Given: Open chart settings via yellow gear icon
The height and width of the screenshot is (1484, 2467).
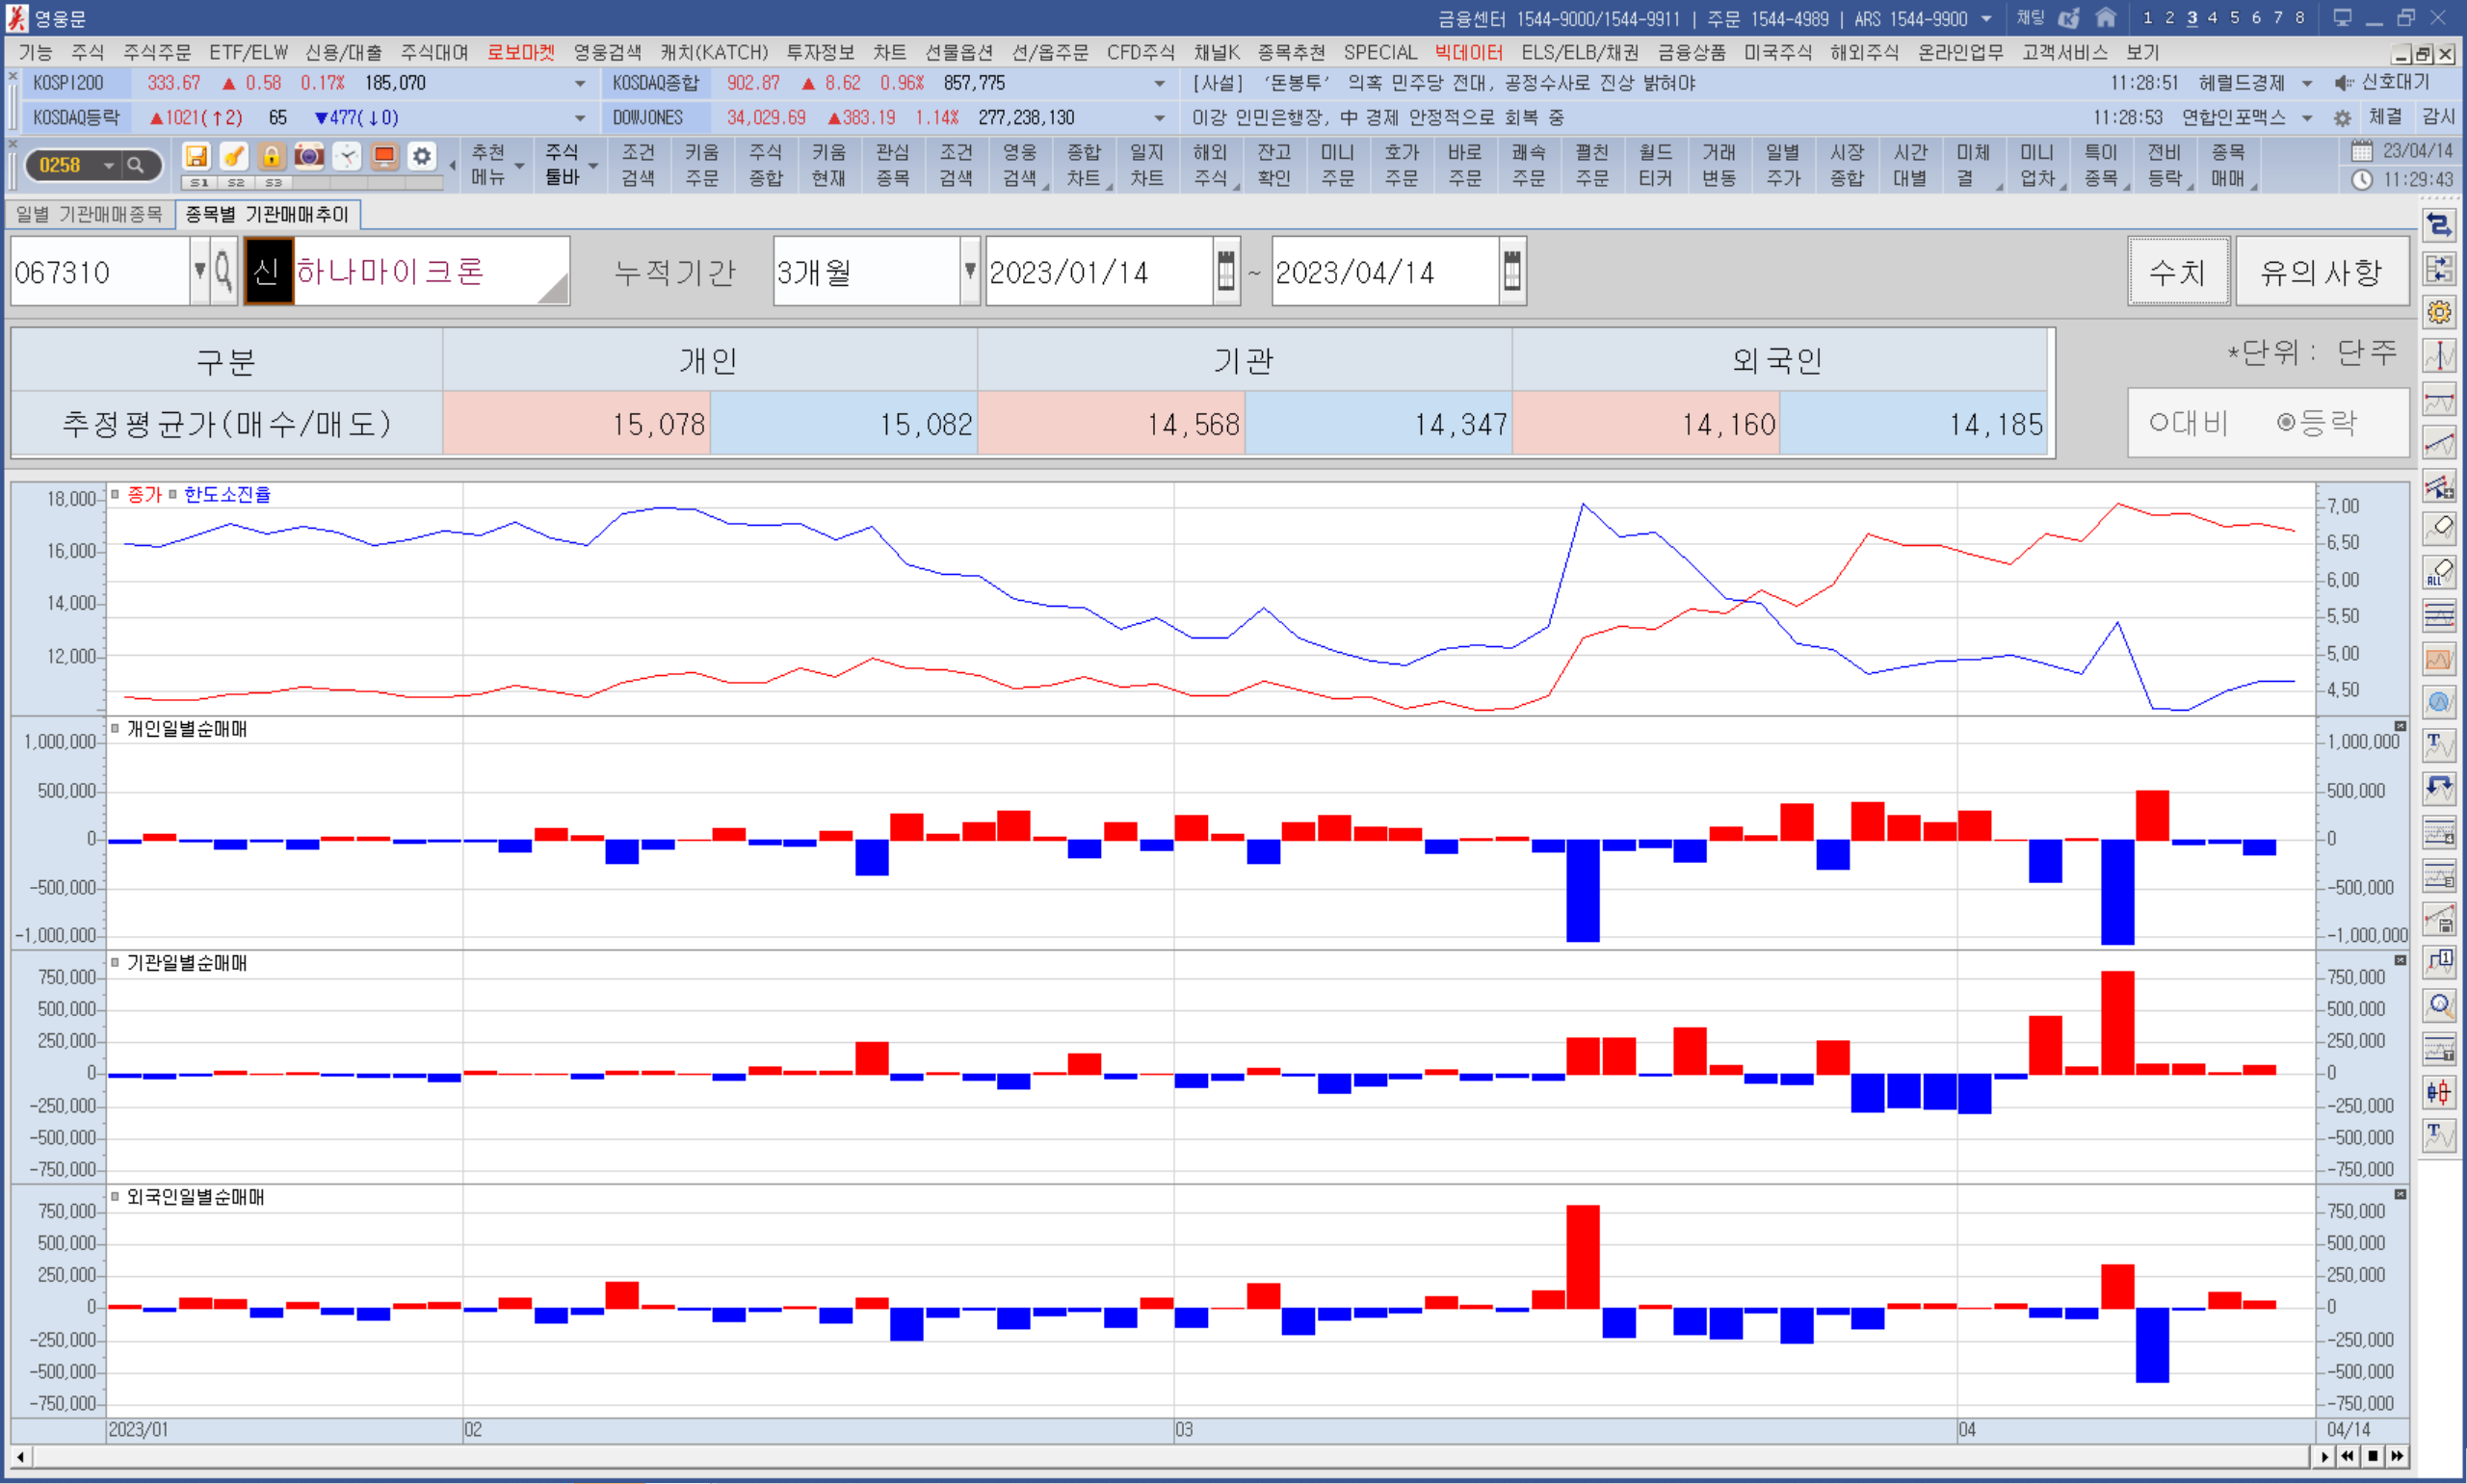Looking at the screenshot, I should coord(2439,313).
